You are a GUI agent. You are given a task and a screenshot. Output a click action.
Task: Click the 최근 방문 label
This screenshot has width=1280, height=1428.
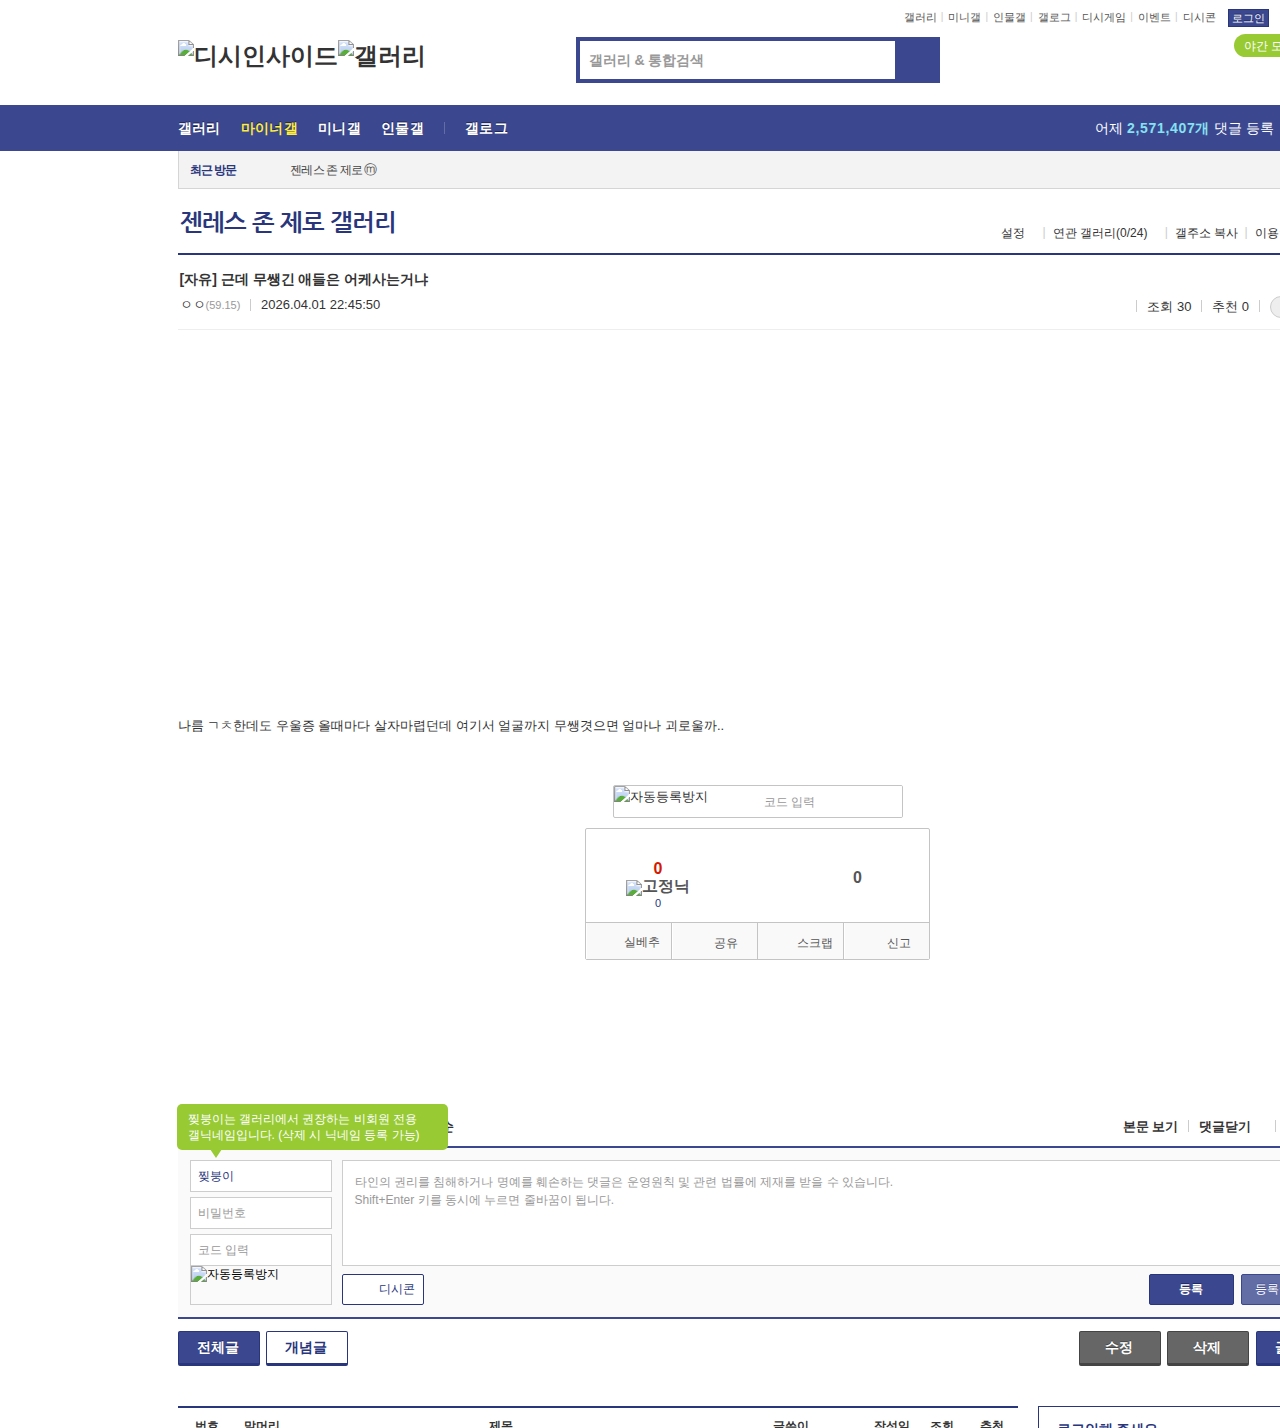point(213,171)
